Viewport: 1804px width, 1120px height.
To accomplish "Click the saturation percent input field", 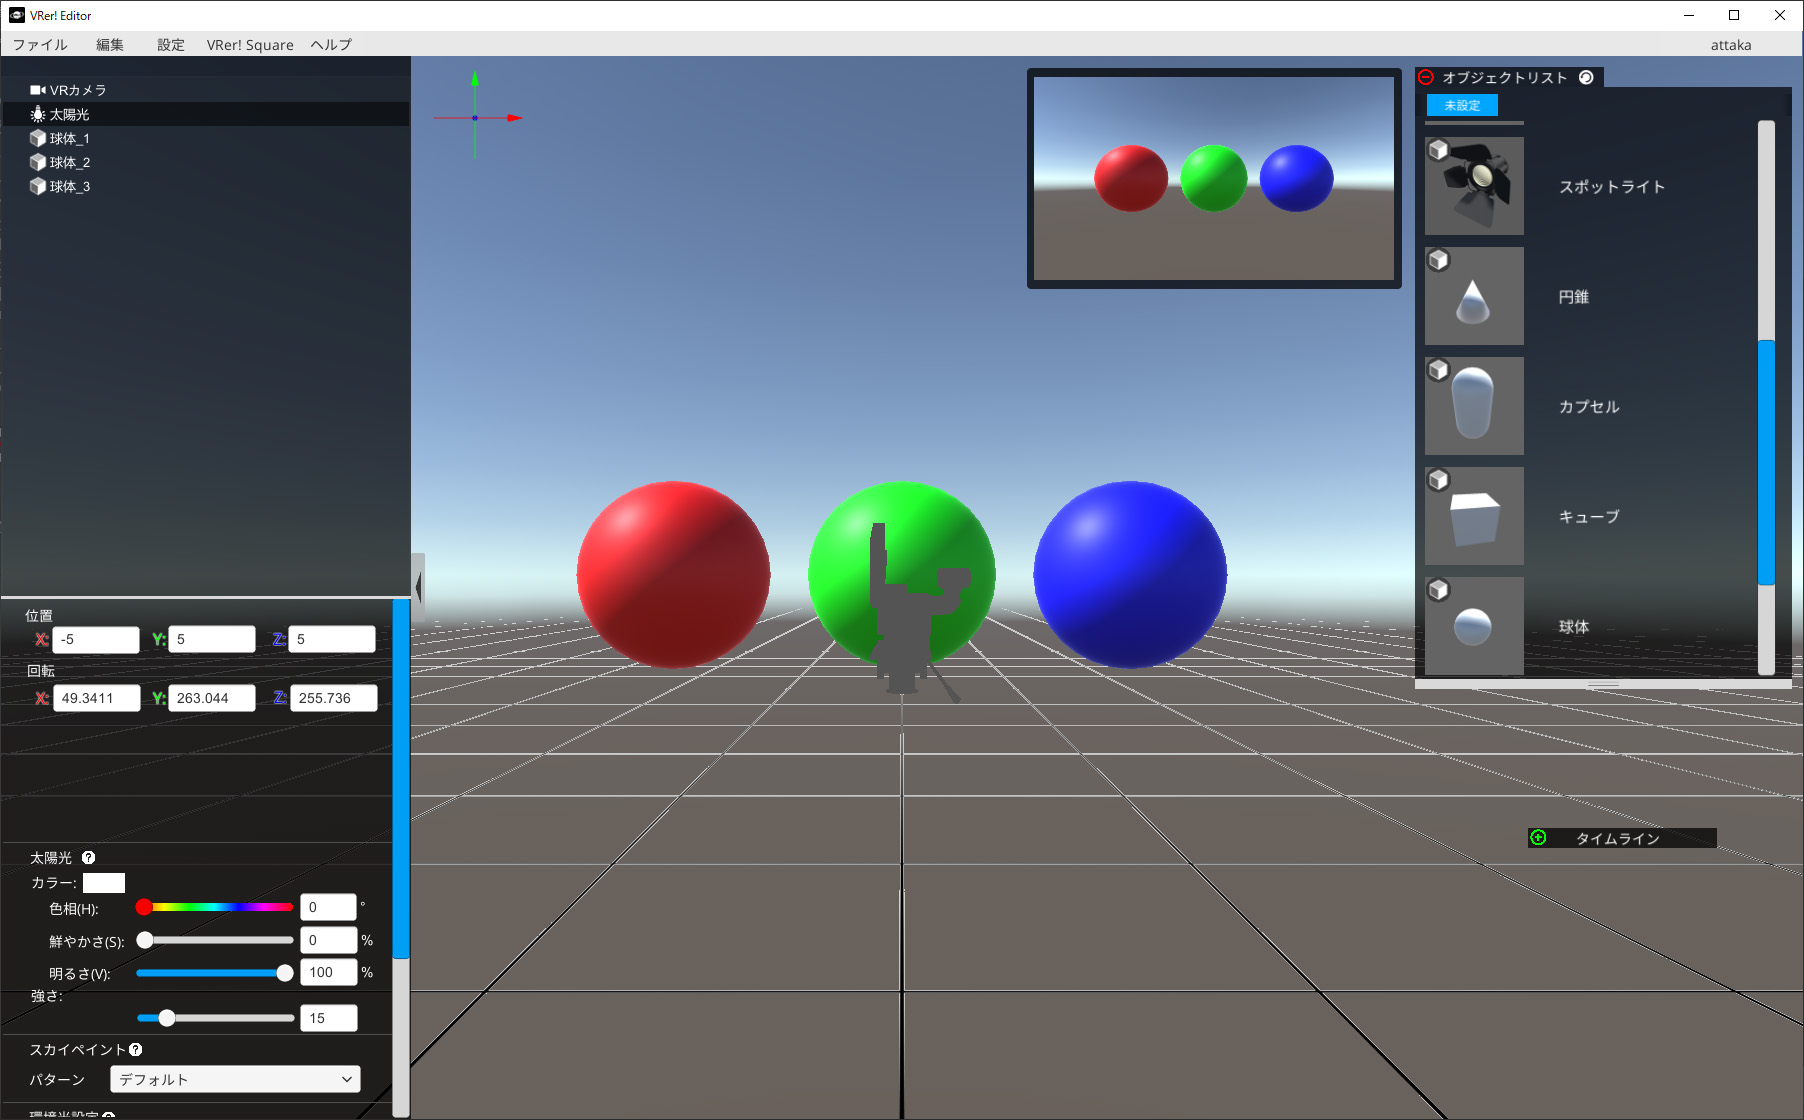I will pos(328,940).
